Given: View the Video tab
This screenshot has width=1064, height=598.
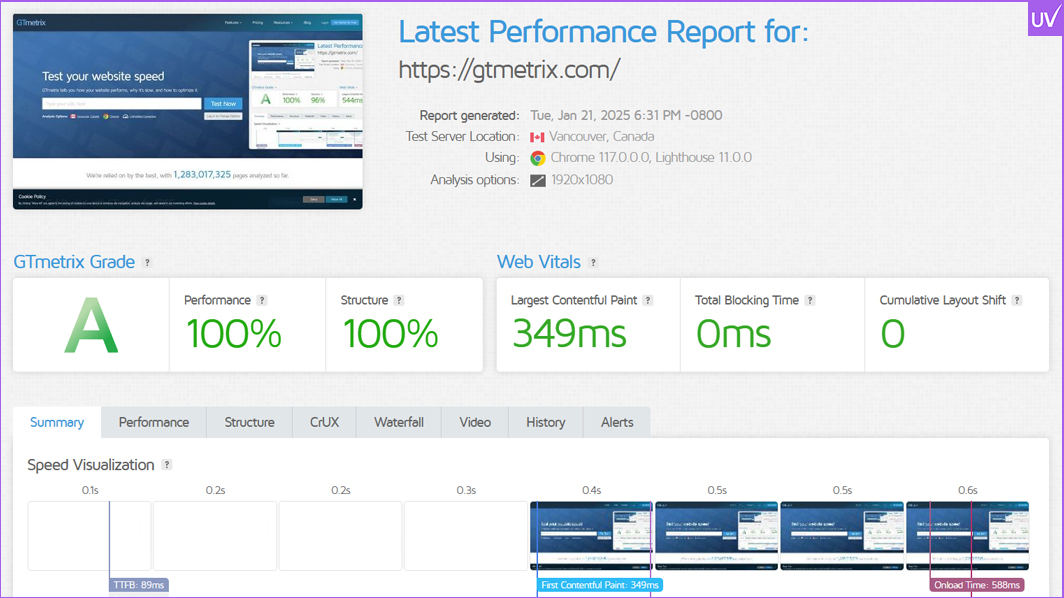Looking at the screenshot, I should [x=475, y=422].
